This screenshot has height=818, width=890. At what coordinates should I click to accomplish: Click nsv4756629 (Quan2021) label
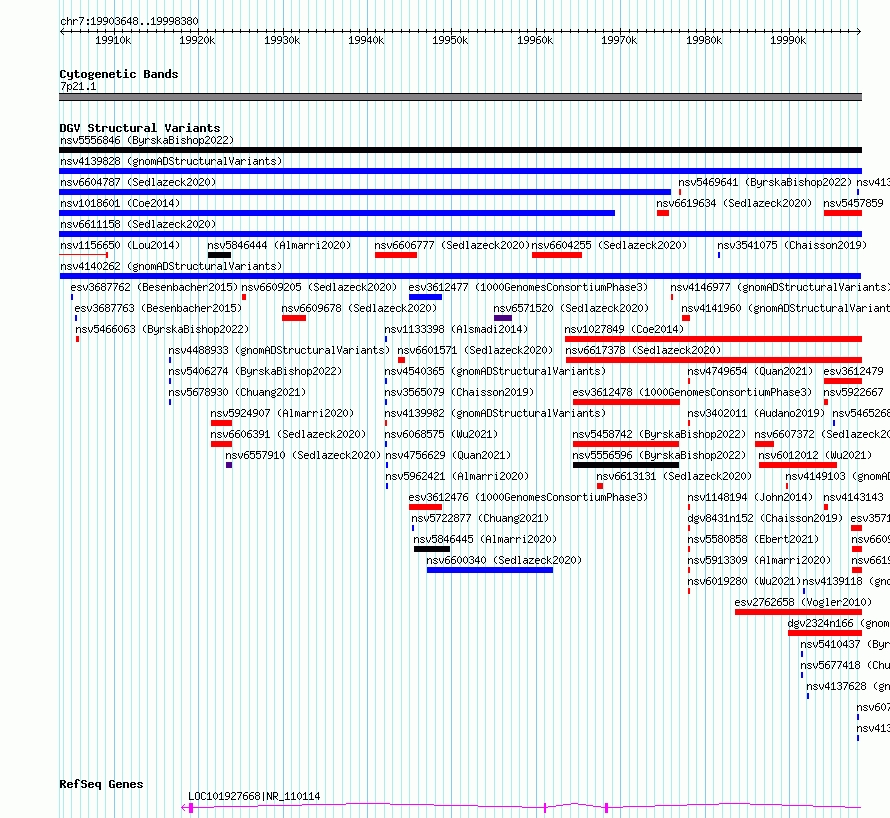[x=448, y=455]
